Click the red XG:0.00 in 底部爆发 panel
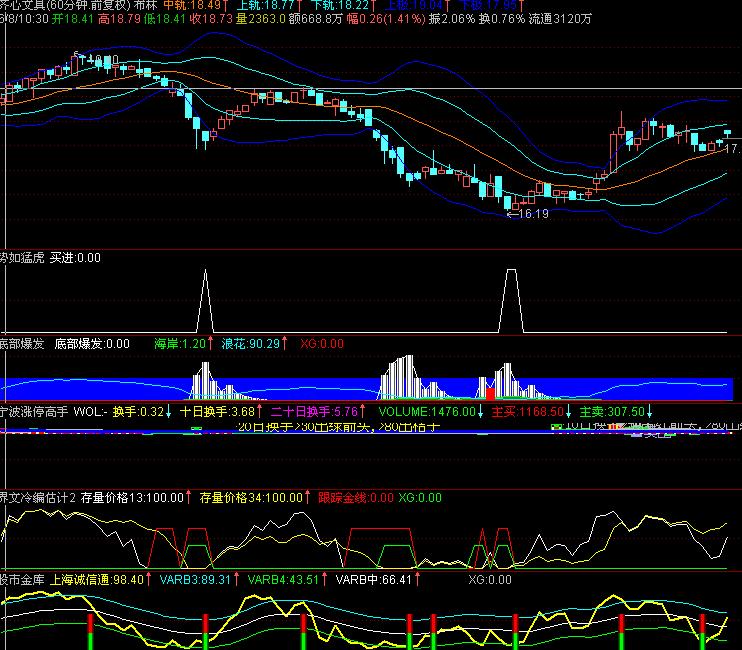The height and width of the screenshot is (650, 742). 322,344
